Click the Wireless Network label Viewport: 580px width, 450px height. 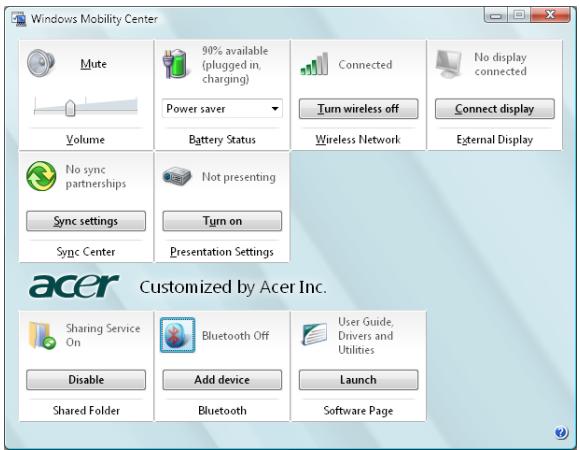pos(358,139)
